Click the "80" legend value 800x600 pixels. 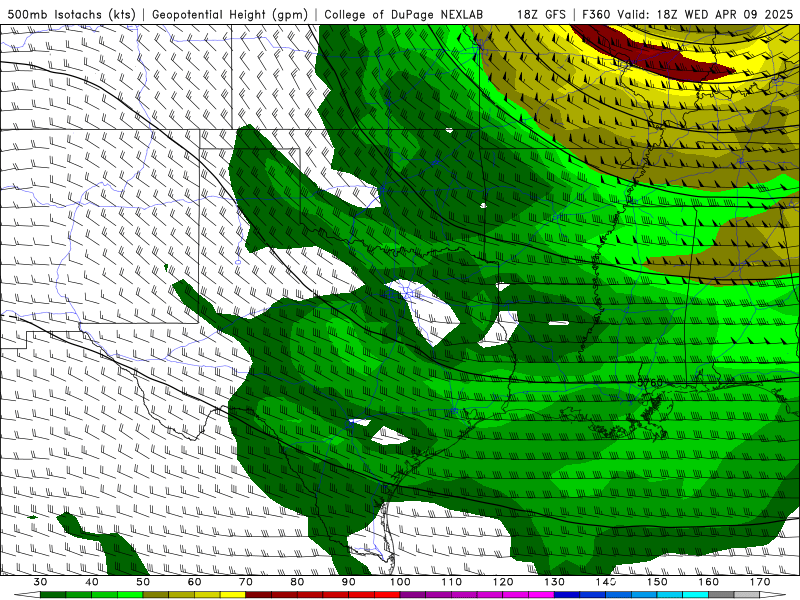coord(297,582)
